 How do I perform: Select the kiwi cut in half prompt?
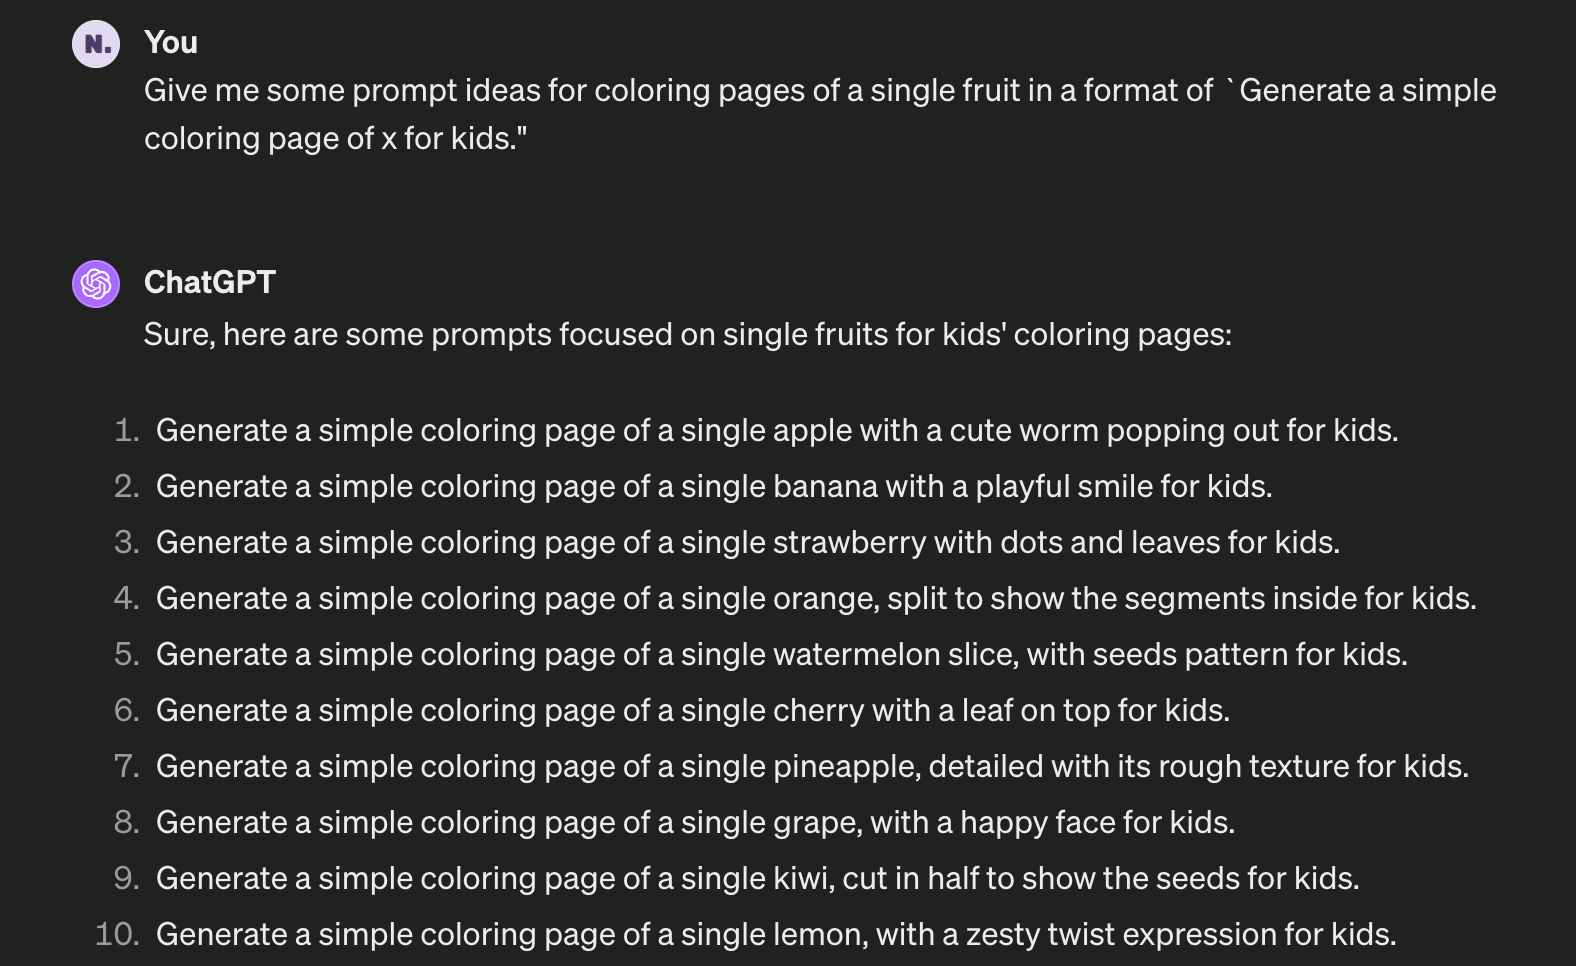(x=758, y=878)
